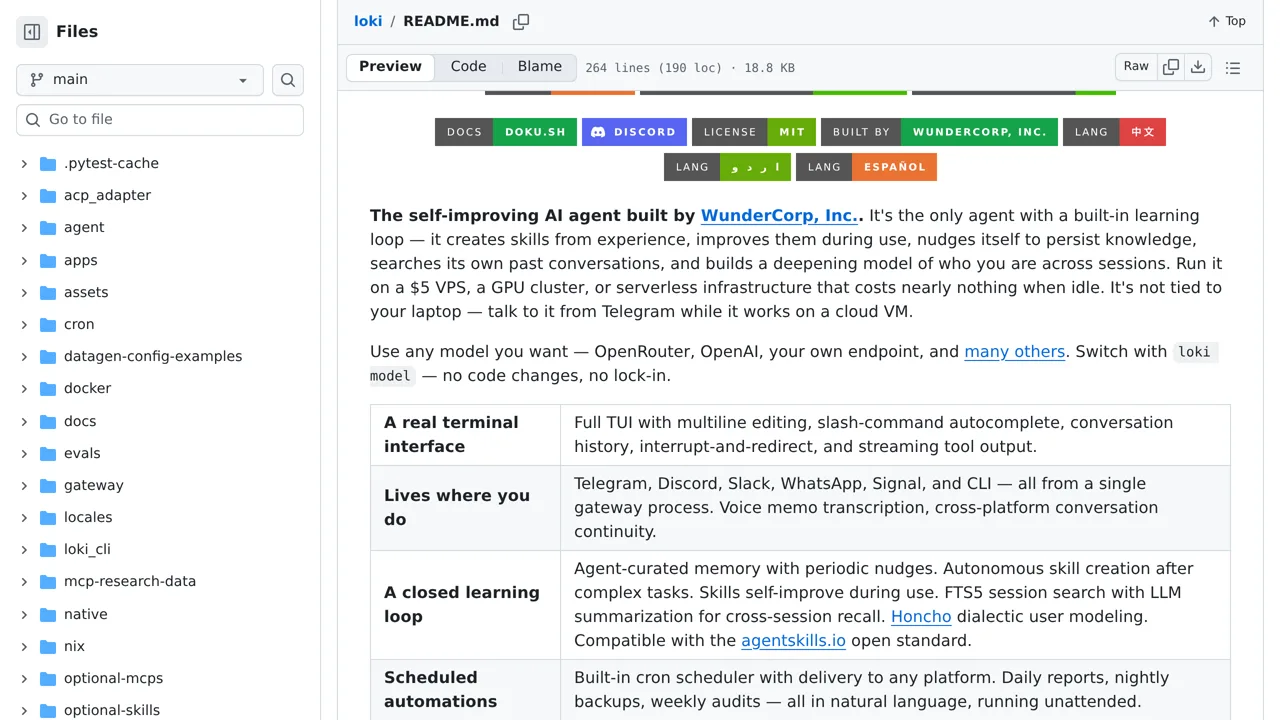Click the locales folder icon
Viewport: 1280px width, 720px height.
point(48,517)
